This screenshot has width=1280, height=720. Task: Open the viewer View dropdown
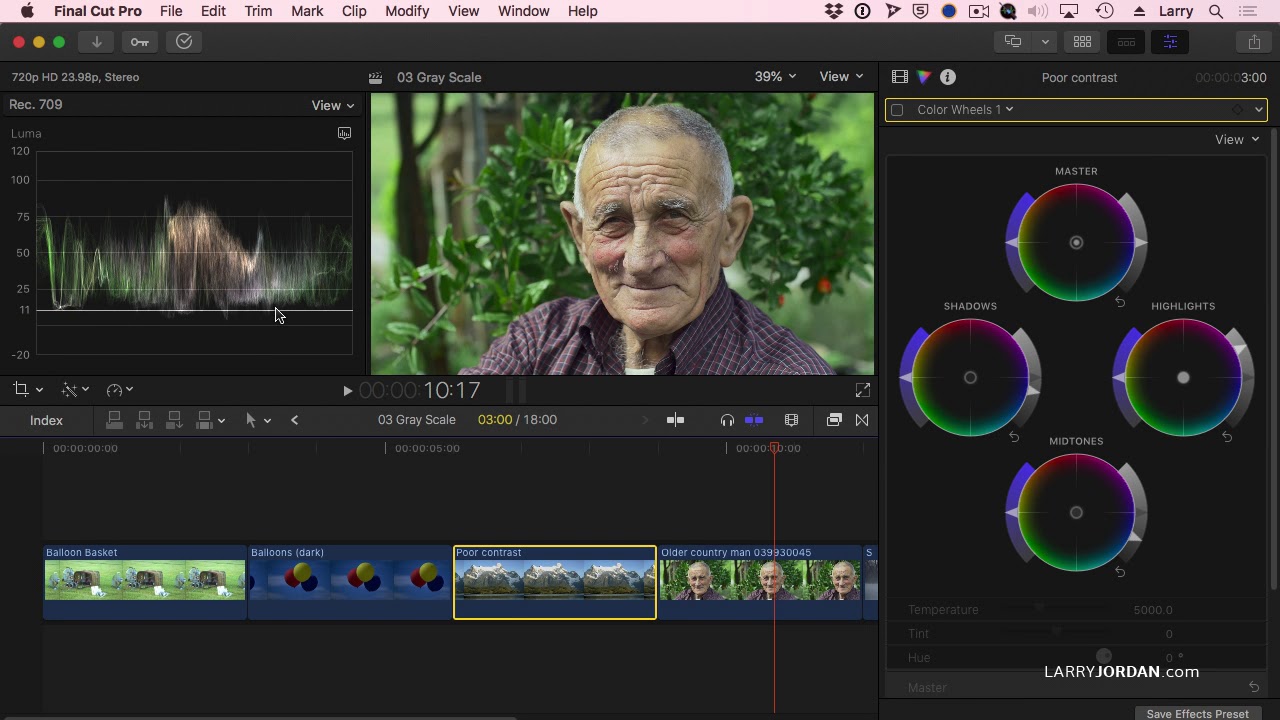(x=841, y=77)
